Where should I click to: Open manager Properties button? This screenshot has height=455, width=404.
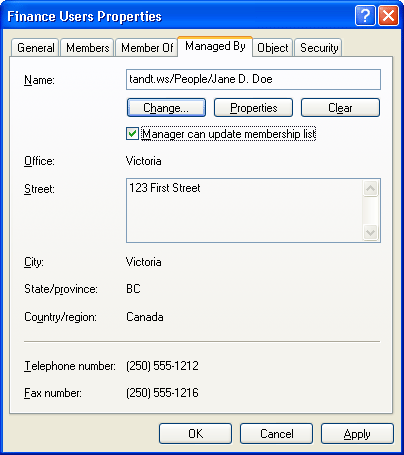coord(253,108)
